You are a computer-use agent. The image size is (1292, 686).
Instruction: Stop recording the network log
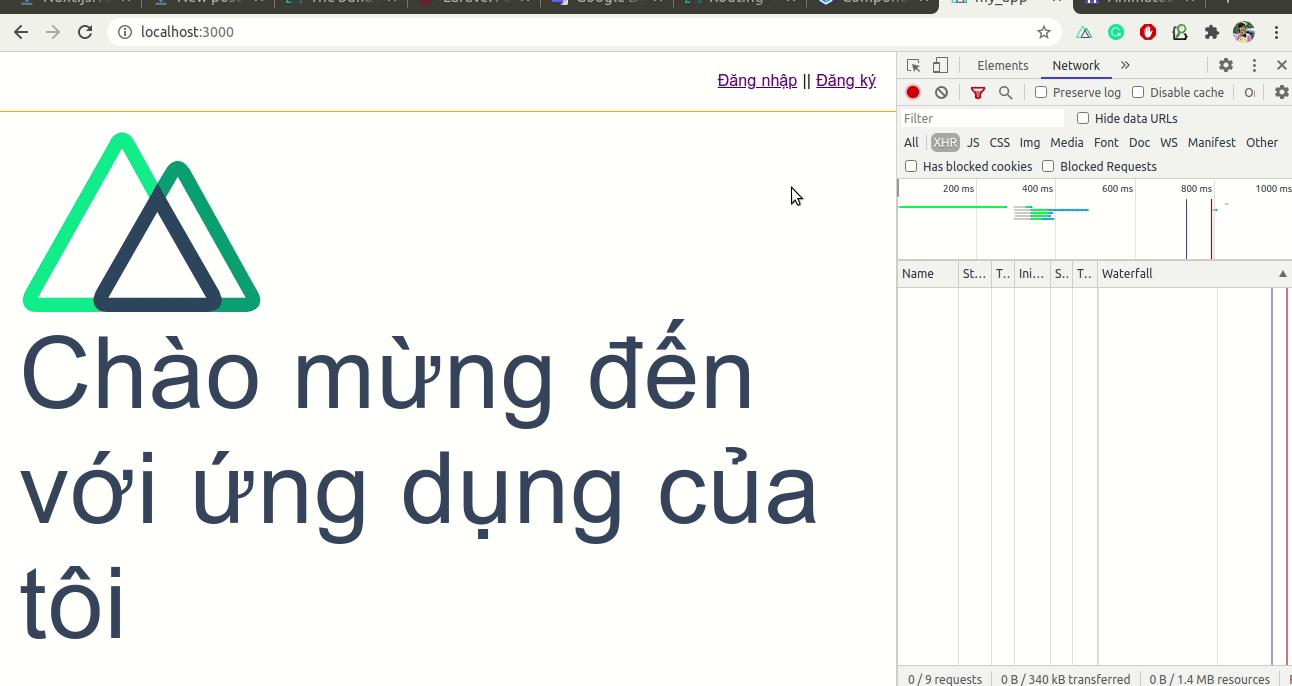(x=913, y=92)
